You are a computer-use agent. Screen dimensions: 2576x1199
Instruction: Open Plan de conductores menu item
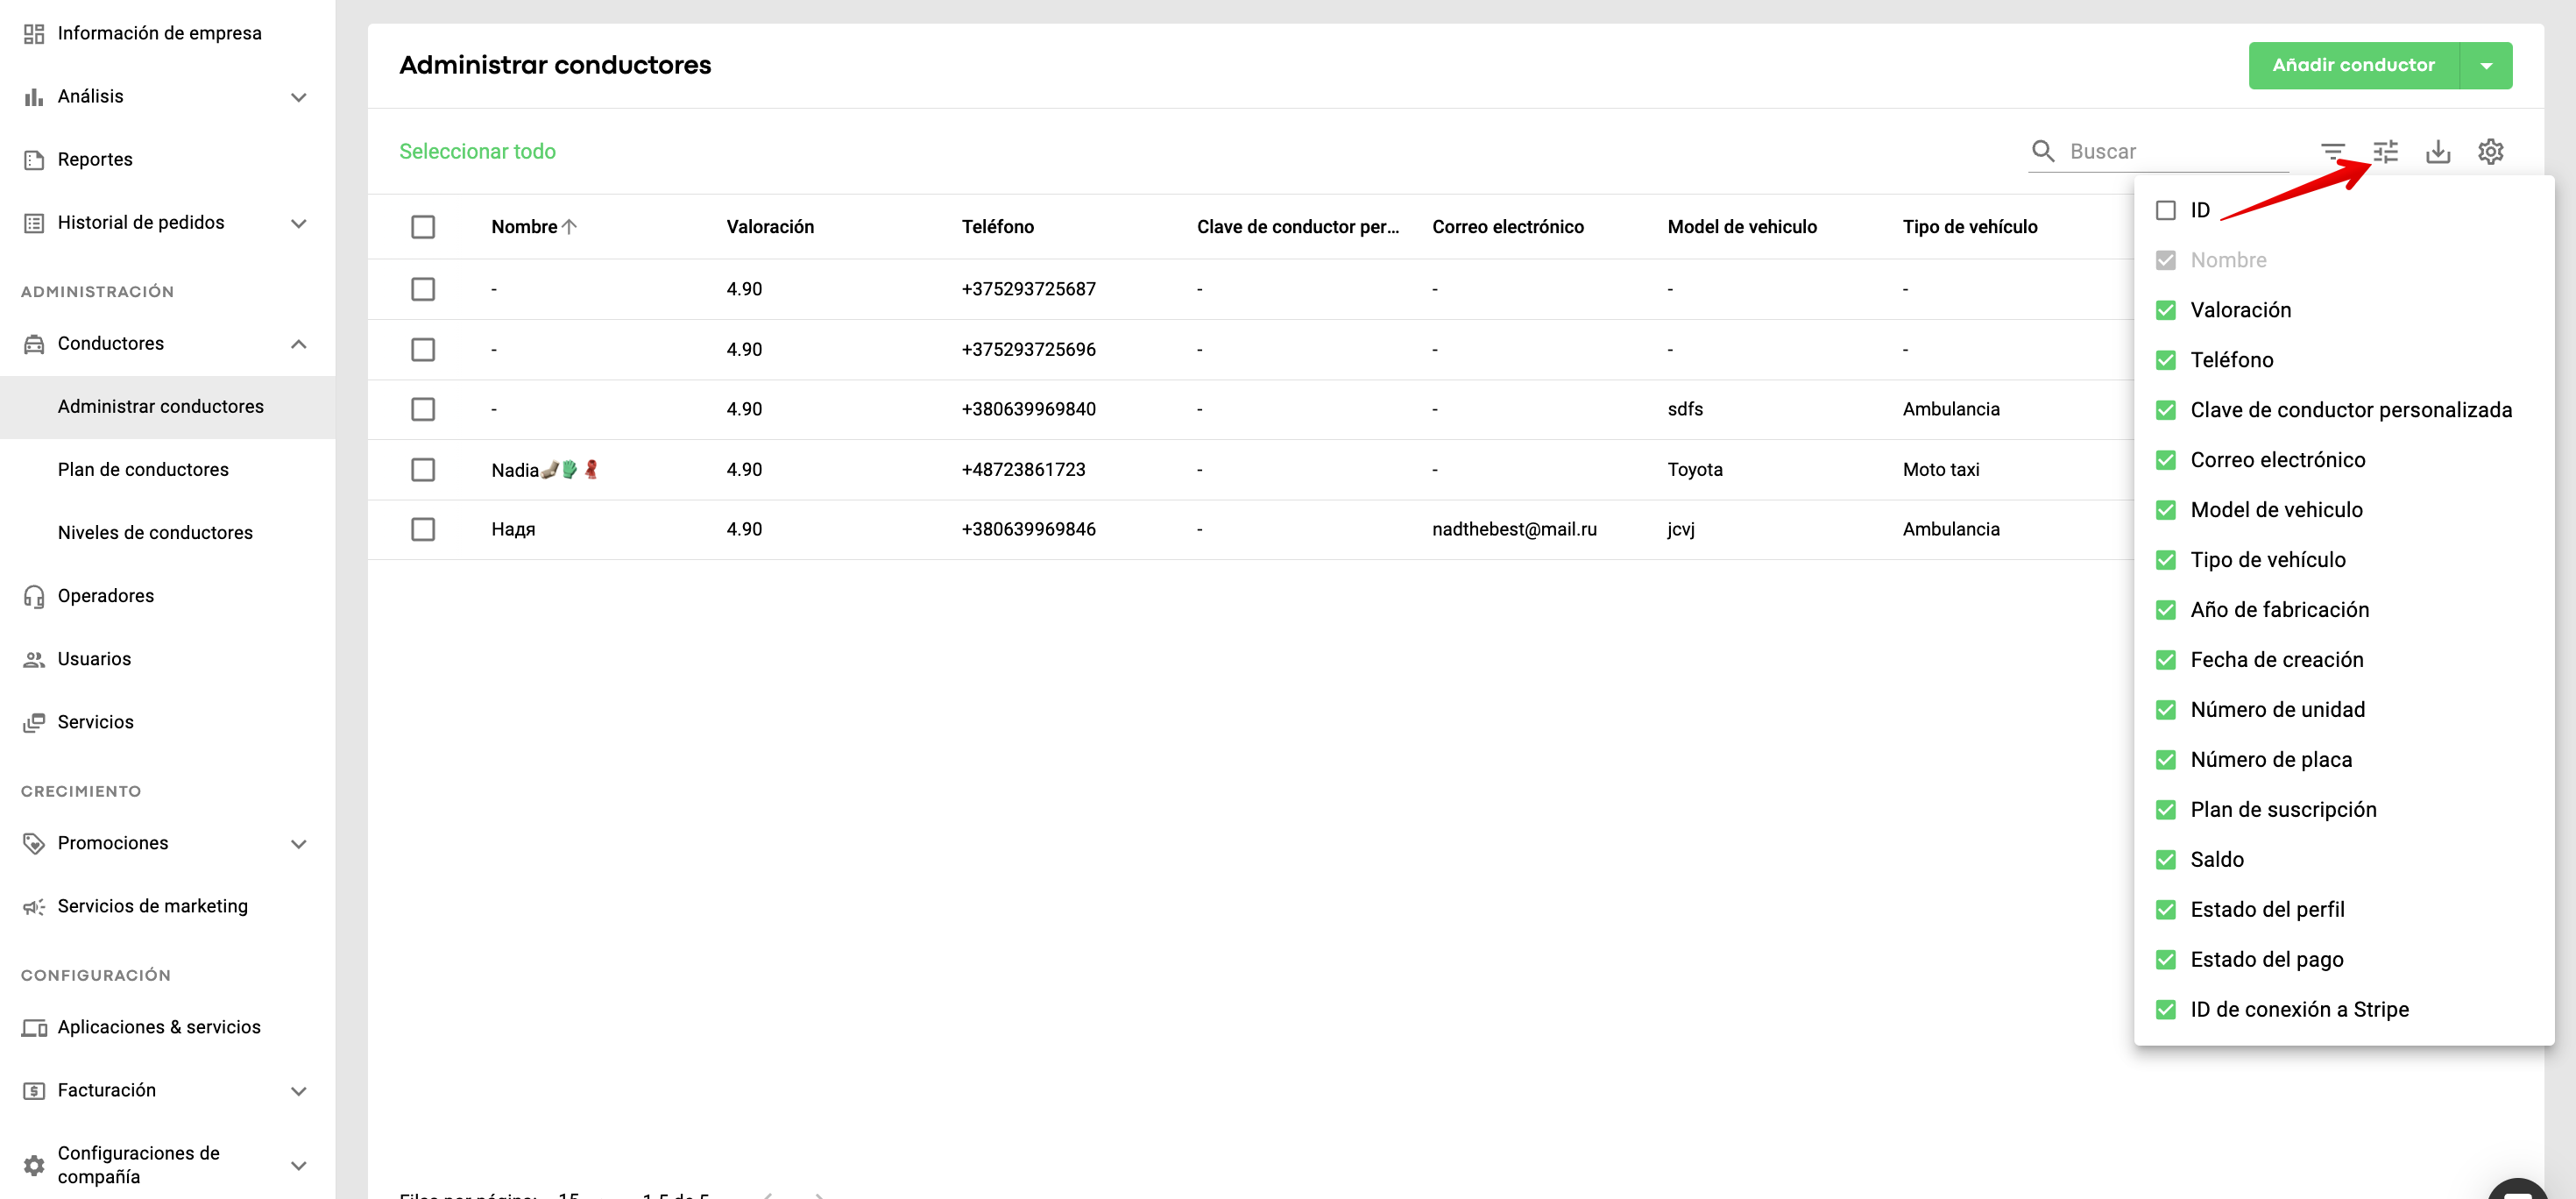pyautogui.click(x=143, y=469)
